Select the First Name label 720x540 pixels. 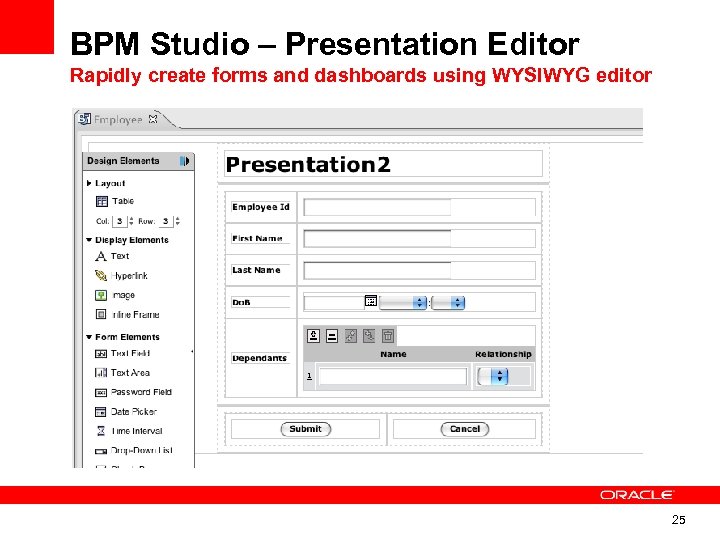click(257, 239)
